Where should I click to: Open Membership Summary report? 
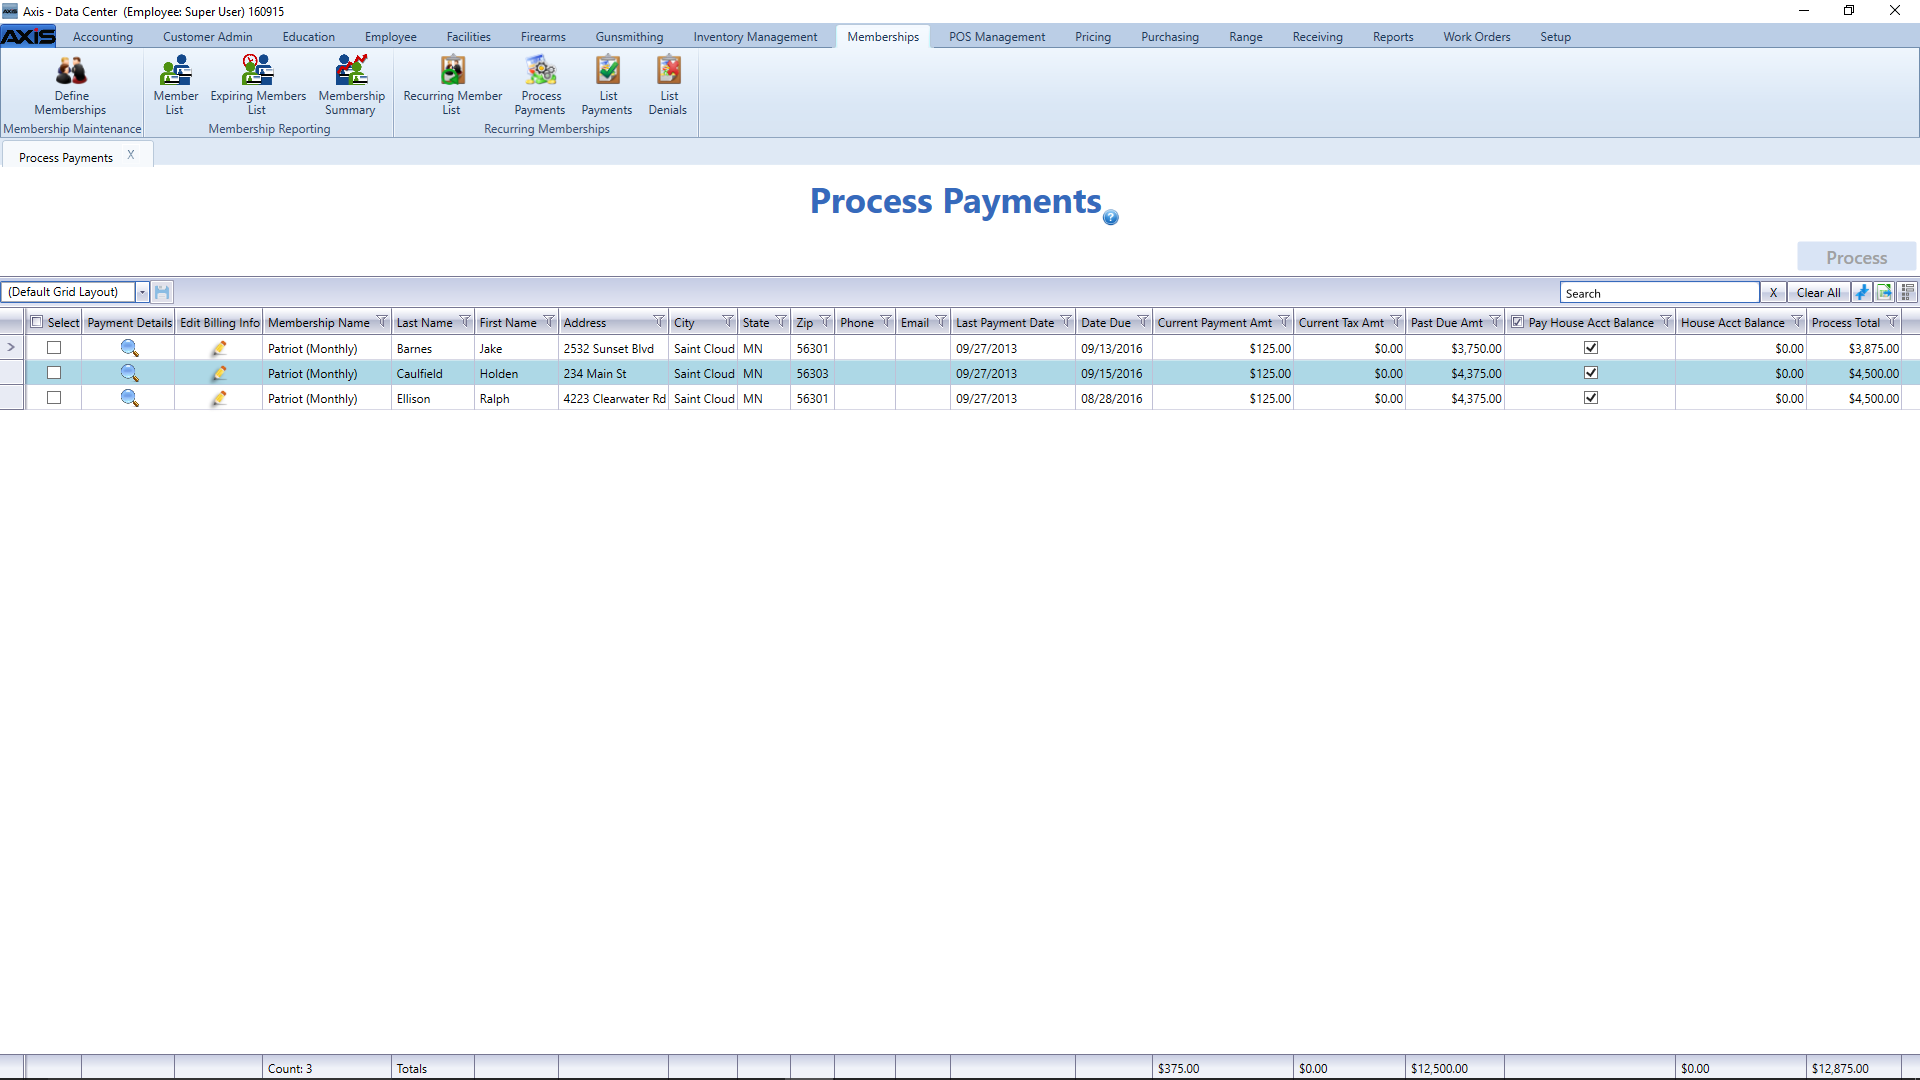[x=351, y=86]
